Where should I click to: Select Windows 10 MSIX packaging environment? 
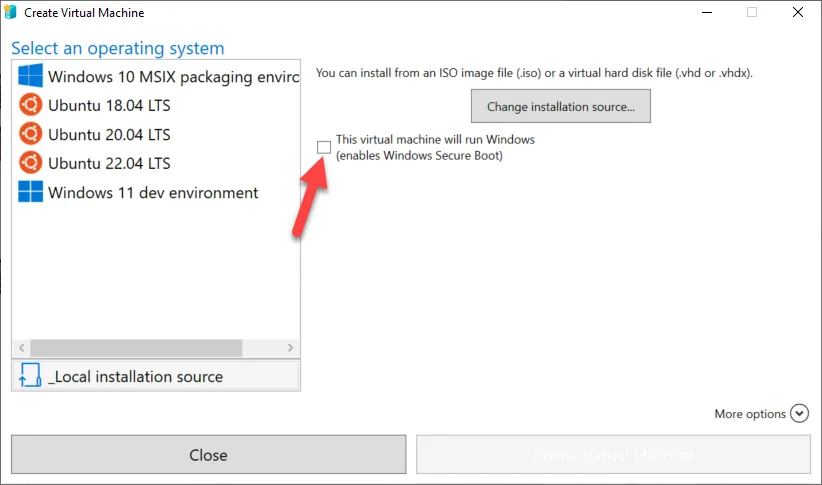pos(156,77)
